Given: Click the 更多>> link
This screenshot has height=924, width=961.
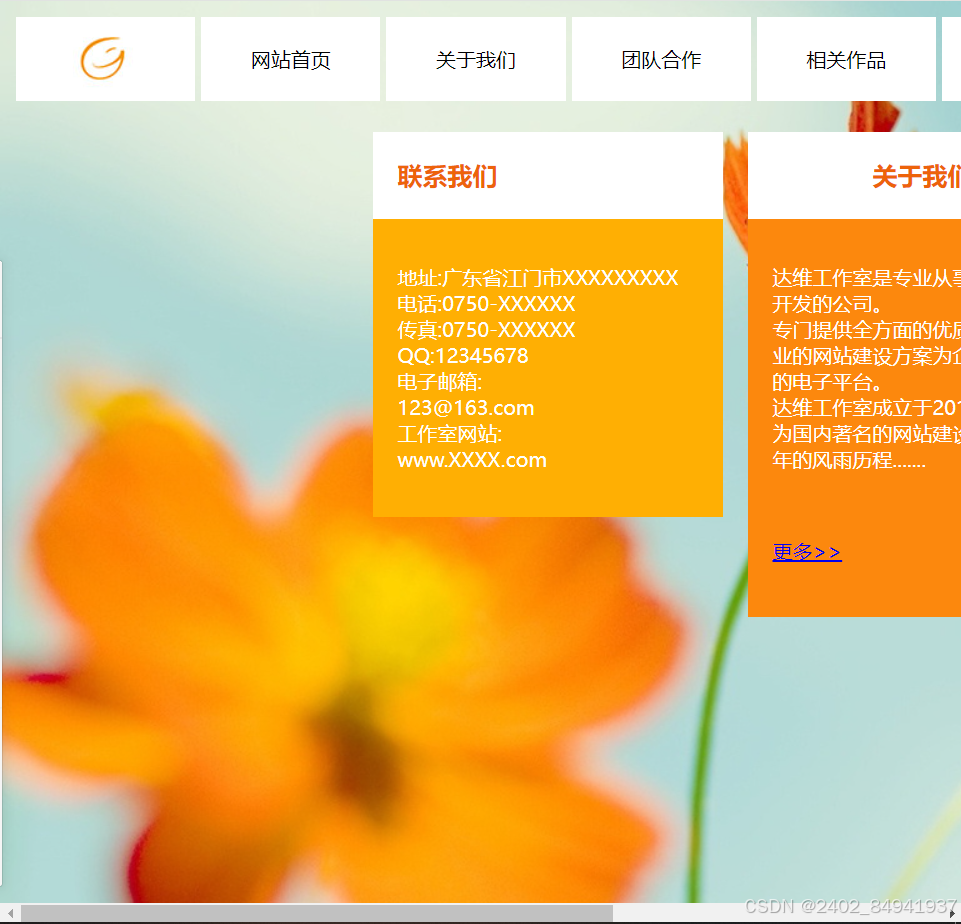Looking at the screenshot, I should [x=806, y=551].
